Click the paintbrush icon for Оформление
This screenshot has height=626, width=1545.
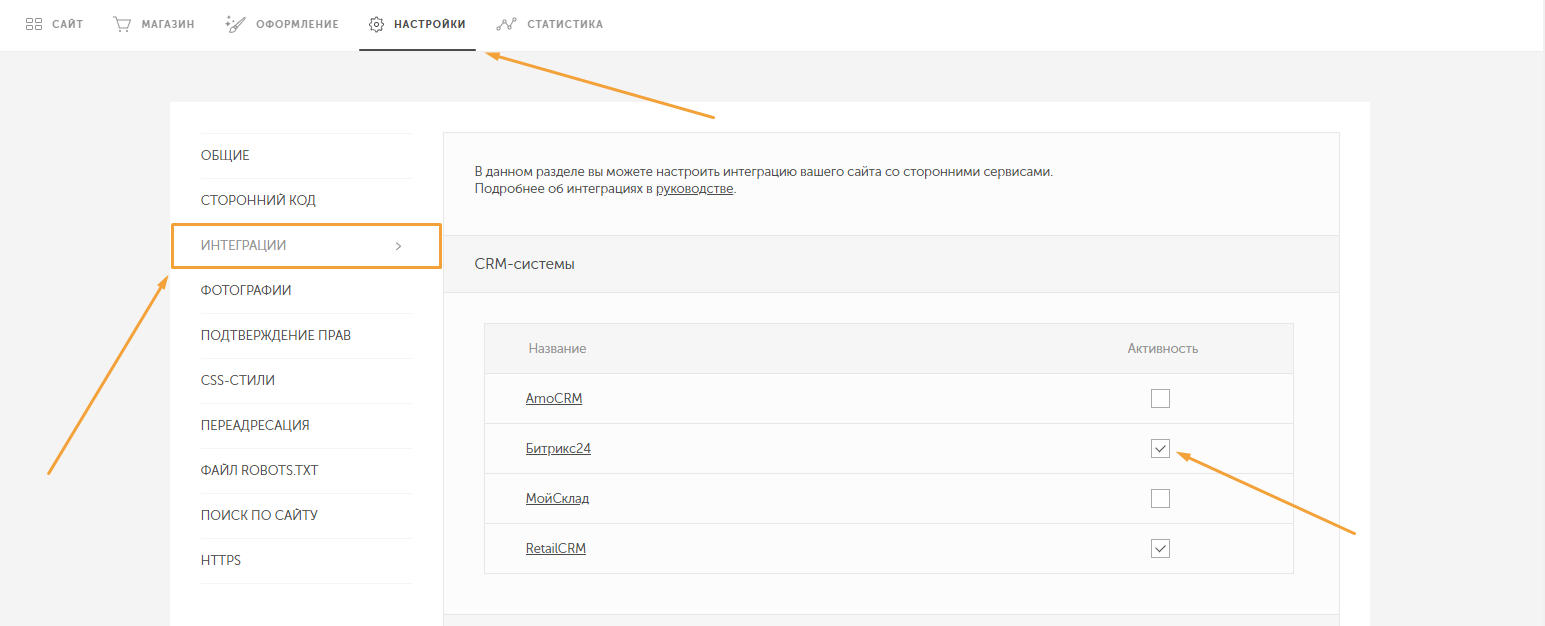pos(236,24)
